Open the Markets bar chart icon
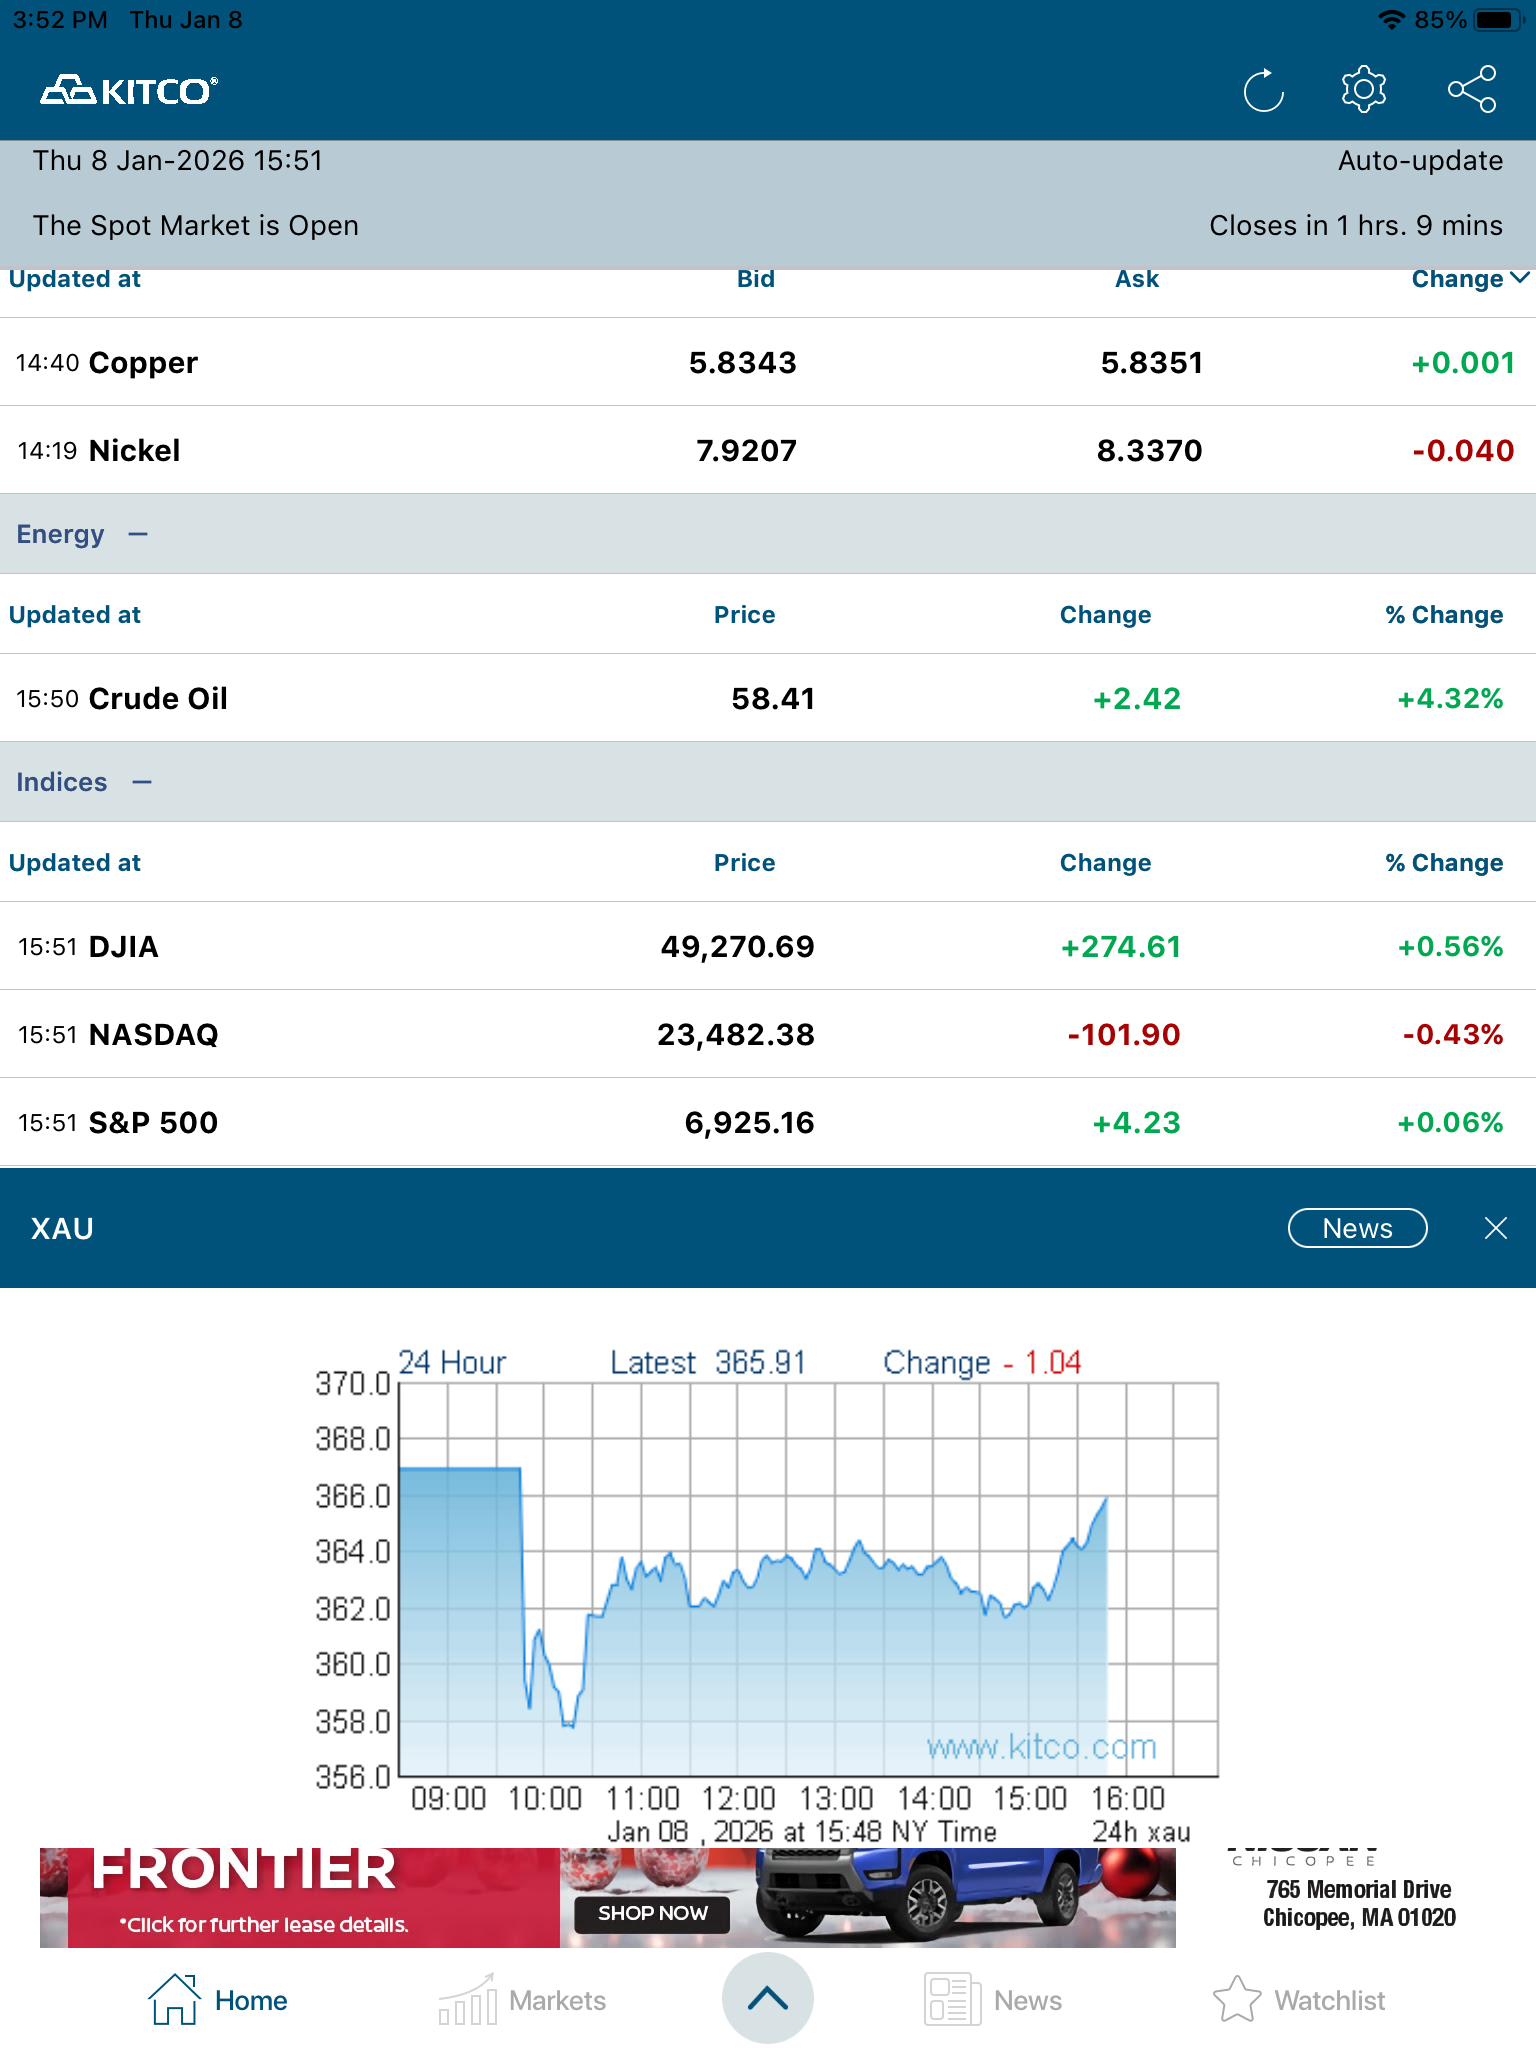This screenshot has height=2048, width=1536. [467, 2000]
